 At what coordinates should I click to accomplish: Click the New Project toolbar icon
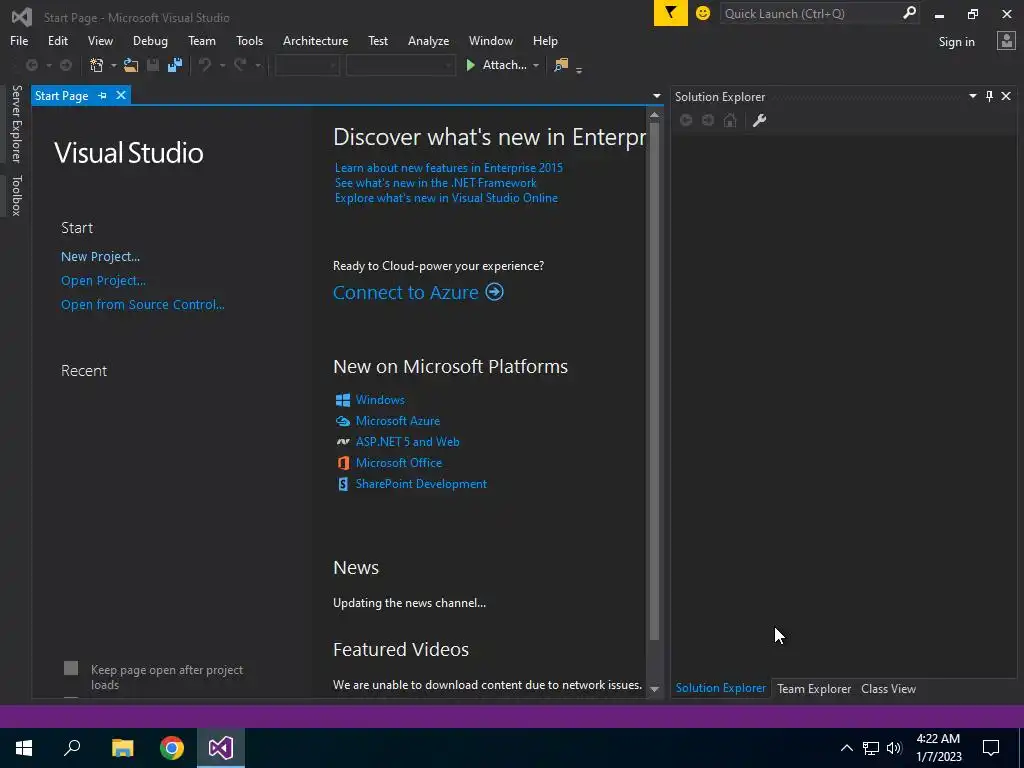click(x=97, y=65)
